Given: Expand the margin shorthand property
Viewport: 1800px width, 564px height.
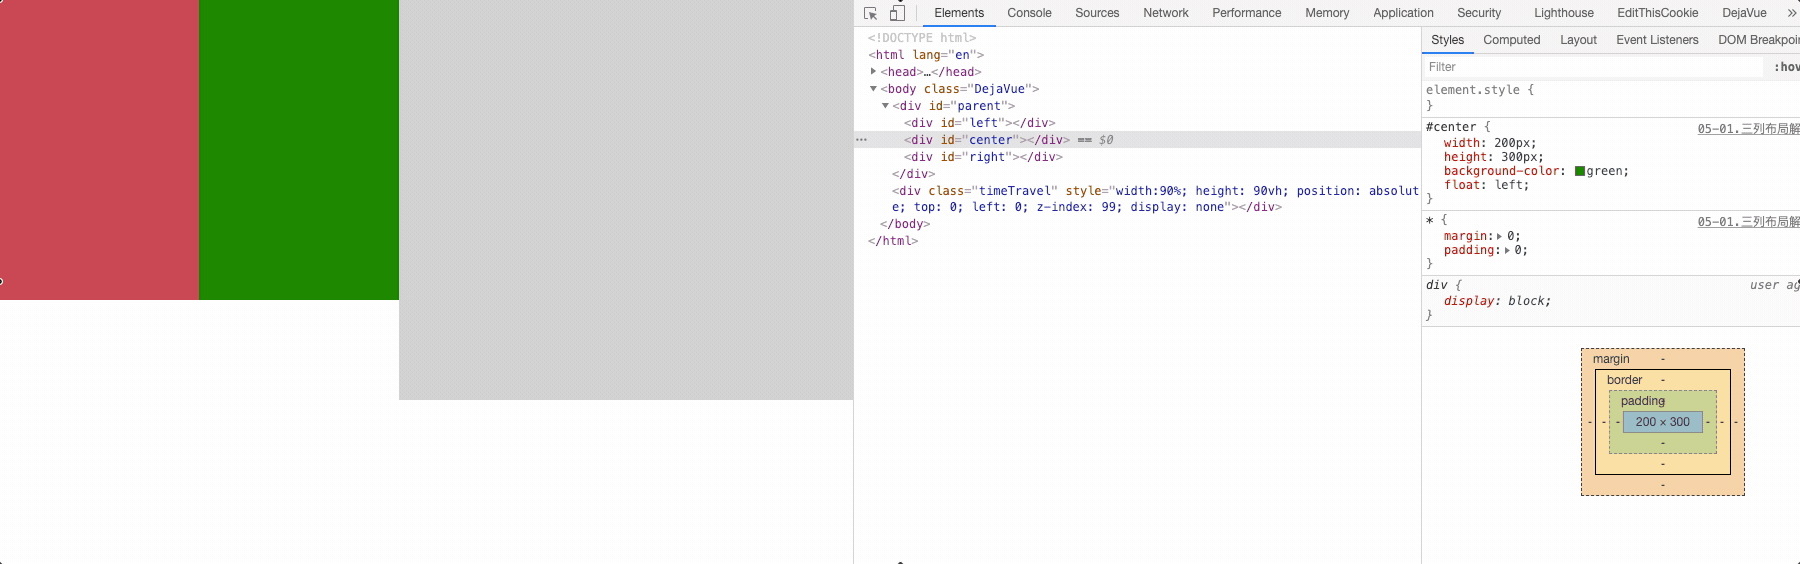Looking at the screenshot, I should pos(1499,237).
